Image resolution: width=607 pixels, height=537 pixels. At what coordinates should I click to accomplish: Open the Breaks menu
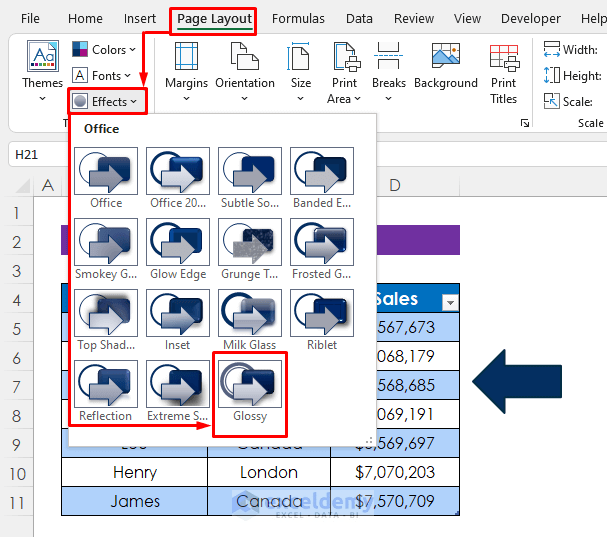[x=389, y=72]
